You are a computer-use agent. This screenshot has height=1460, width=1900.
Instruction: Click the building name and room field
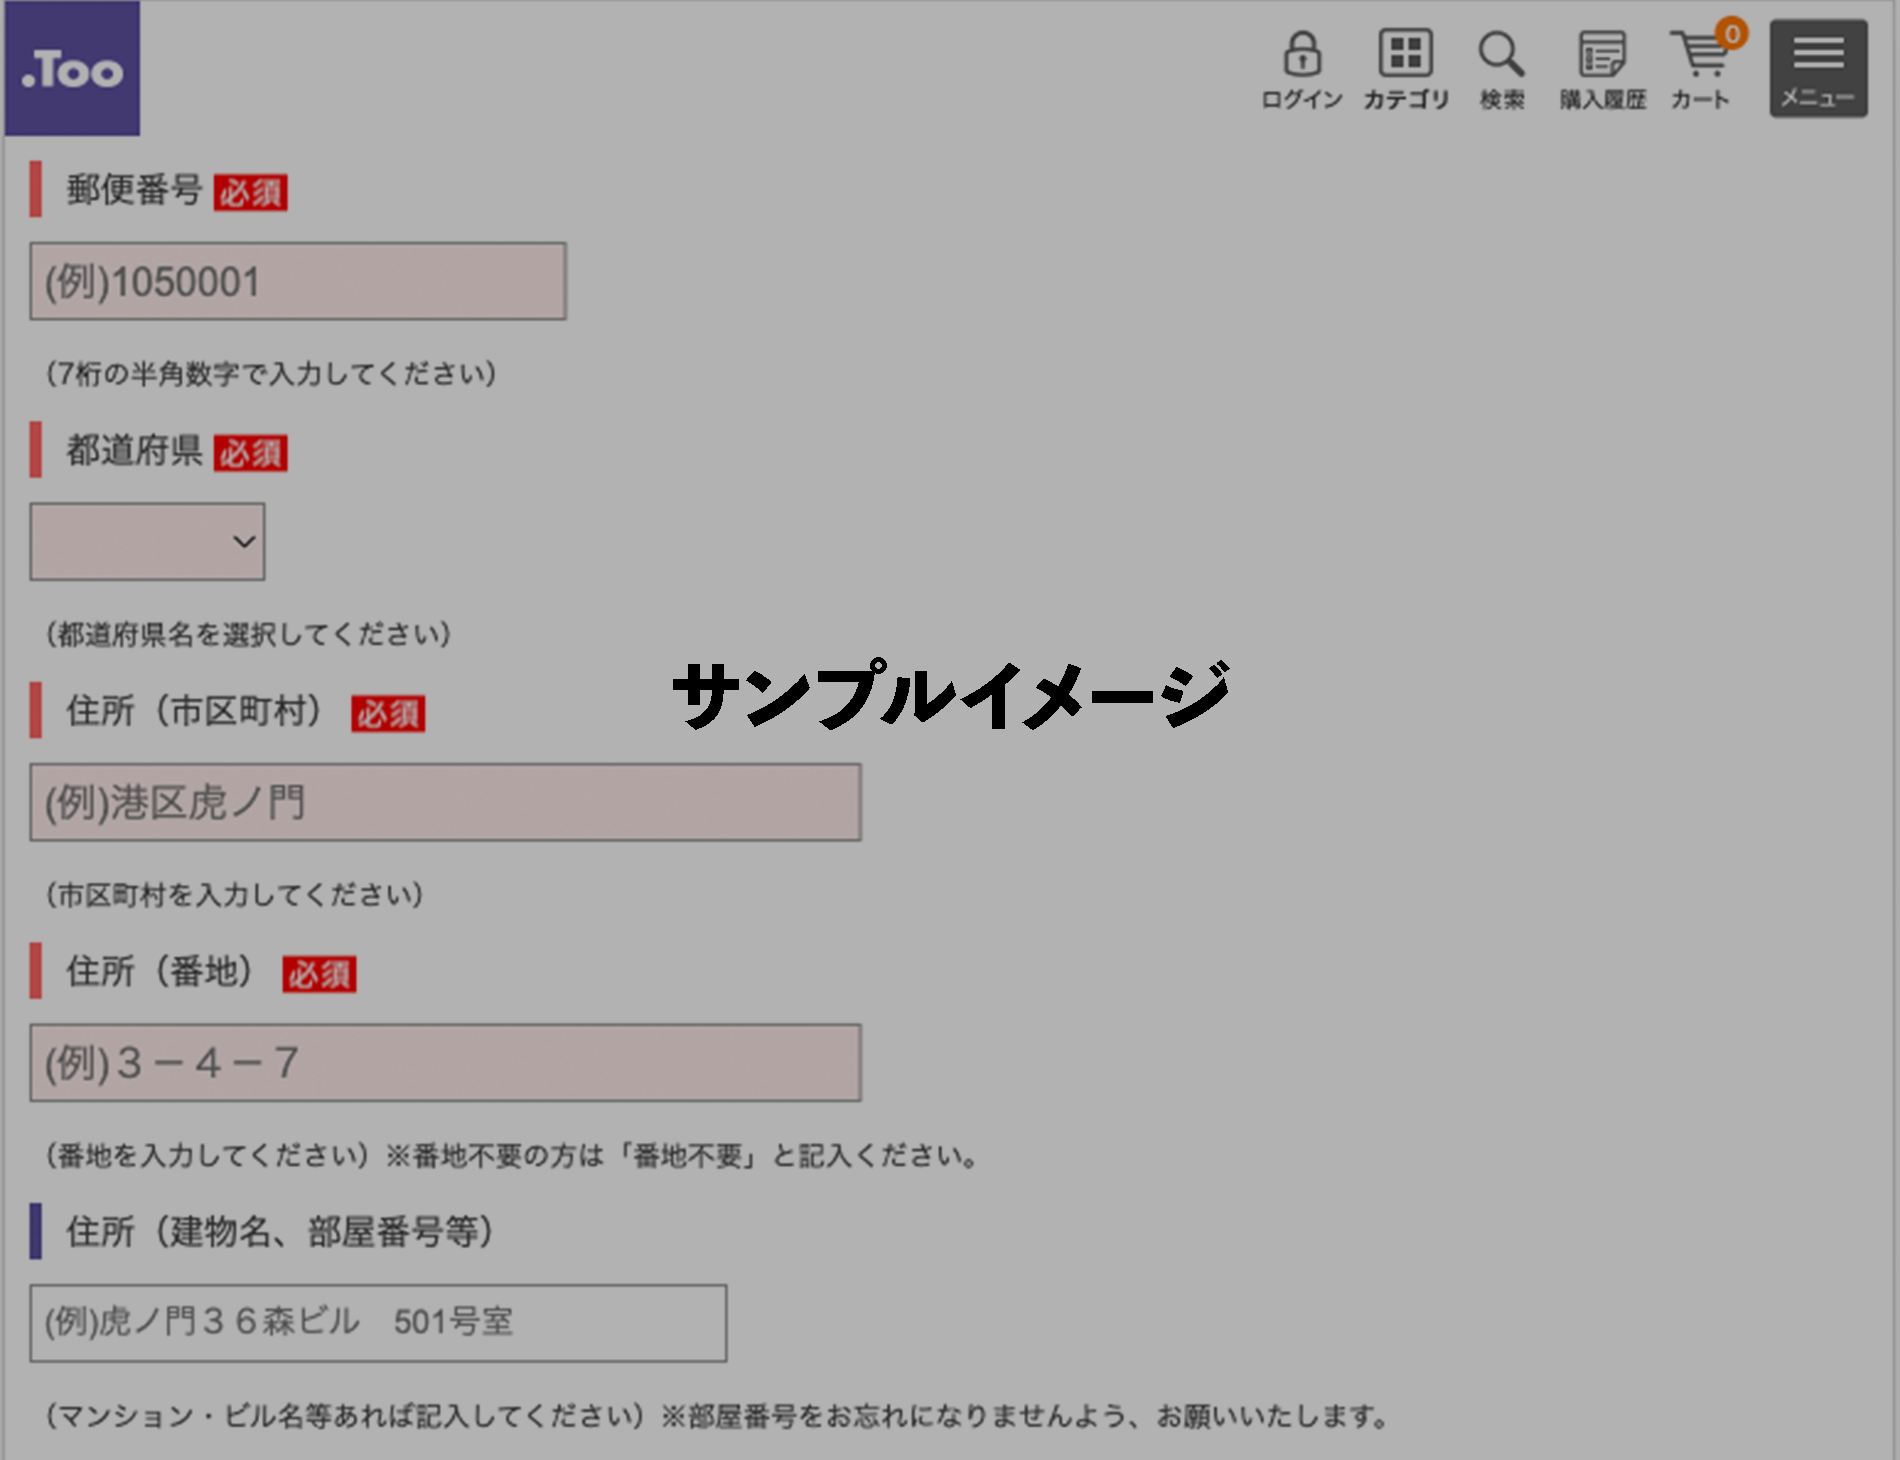pyautogui.click(x=378, y=1323)
